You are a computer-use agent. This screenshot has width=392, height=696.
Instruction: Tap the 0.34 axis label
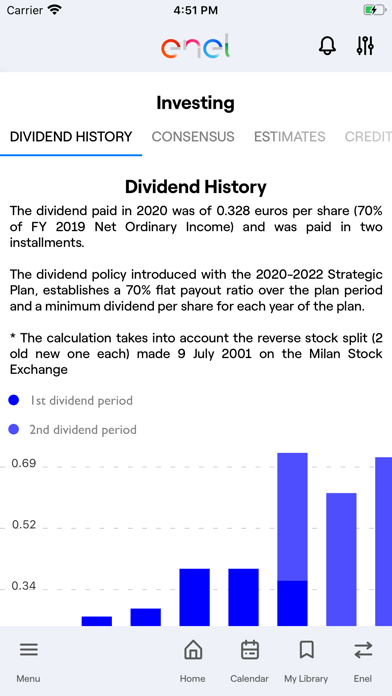[24, 586]
